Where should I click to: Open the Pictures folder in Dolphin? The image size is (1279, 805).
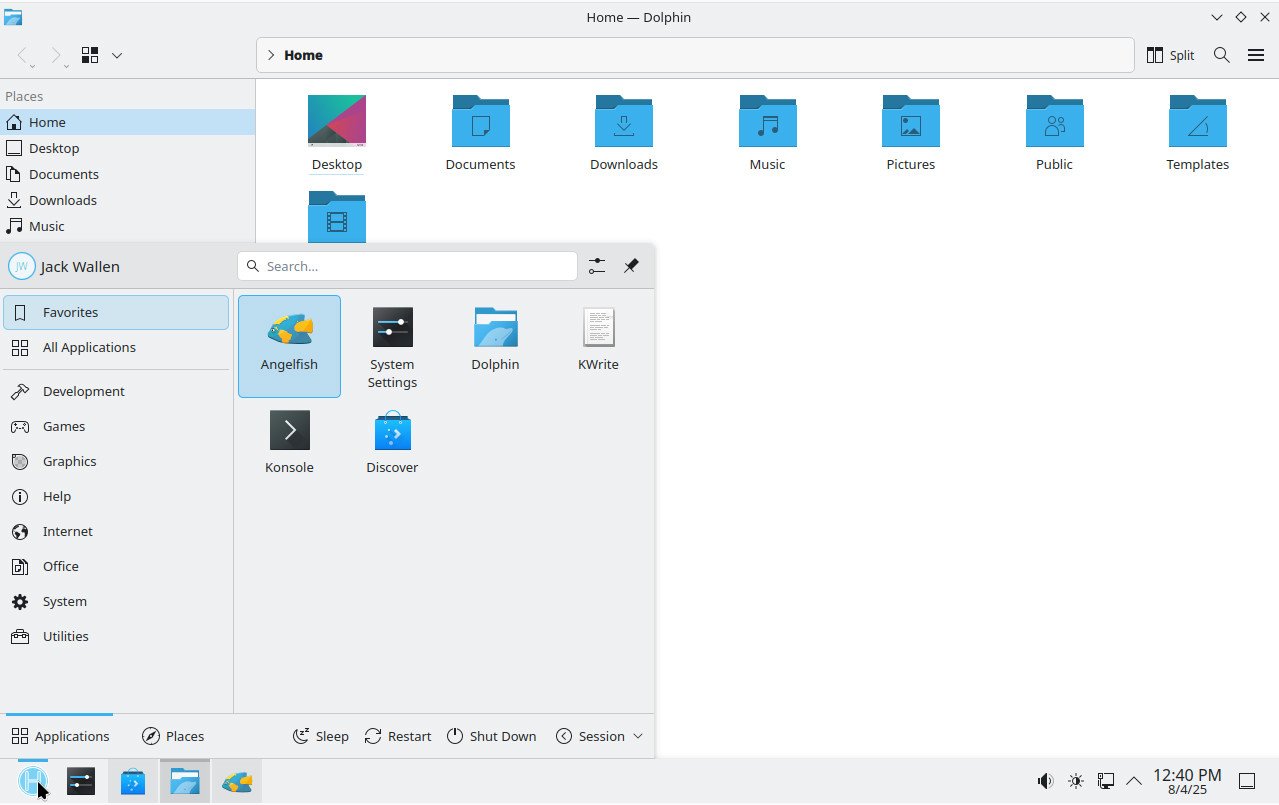point(910,133)
